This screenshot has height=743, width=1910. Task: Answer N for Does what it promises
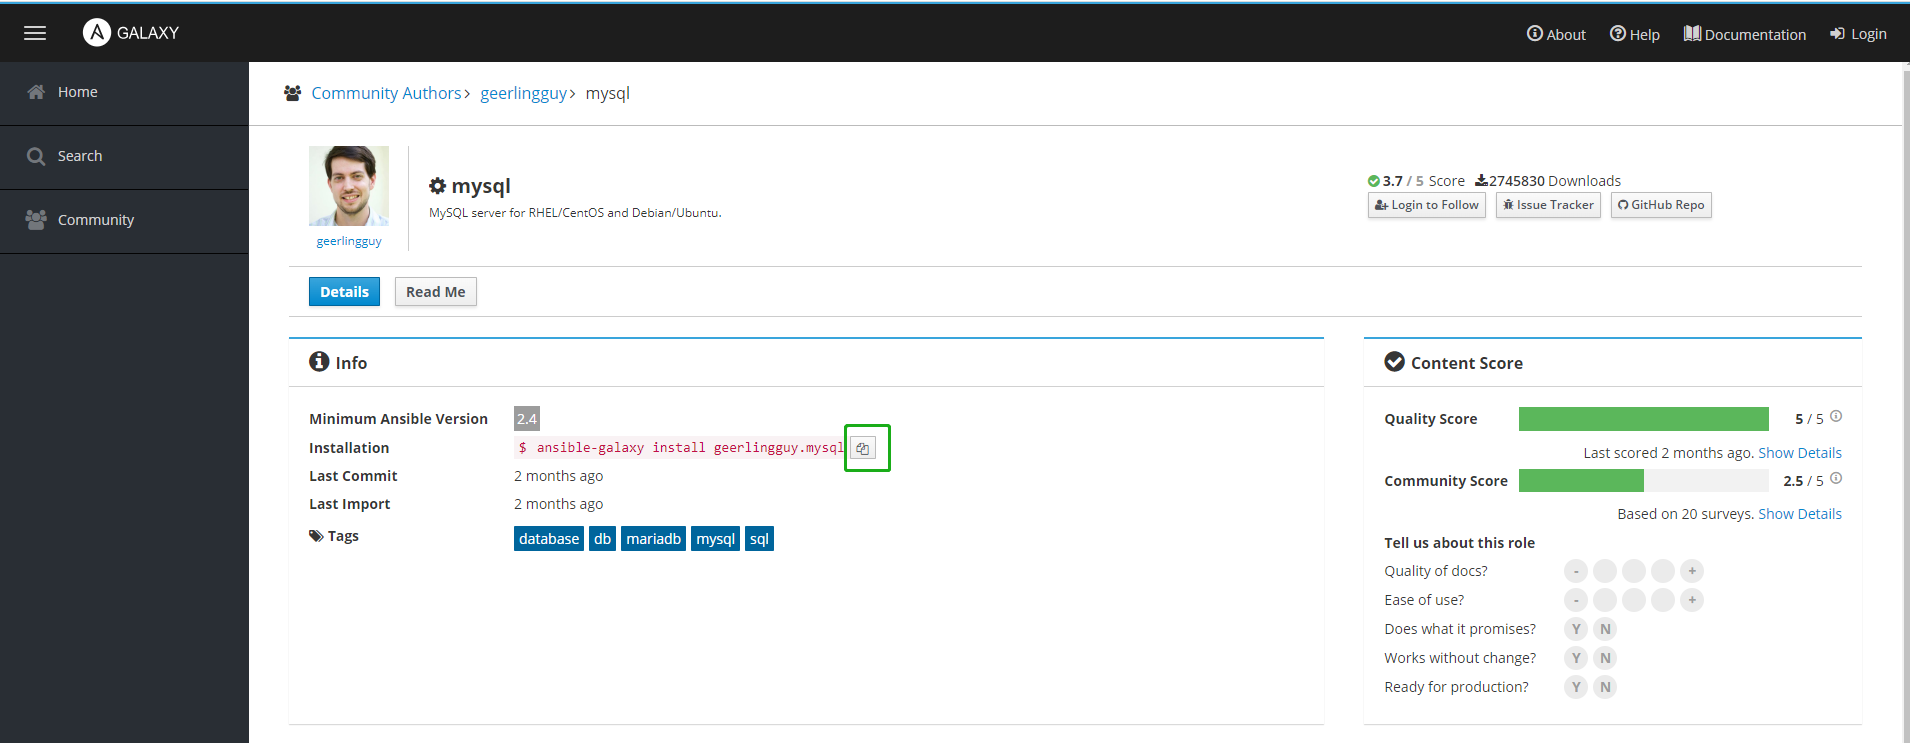click(1605, 629)
